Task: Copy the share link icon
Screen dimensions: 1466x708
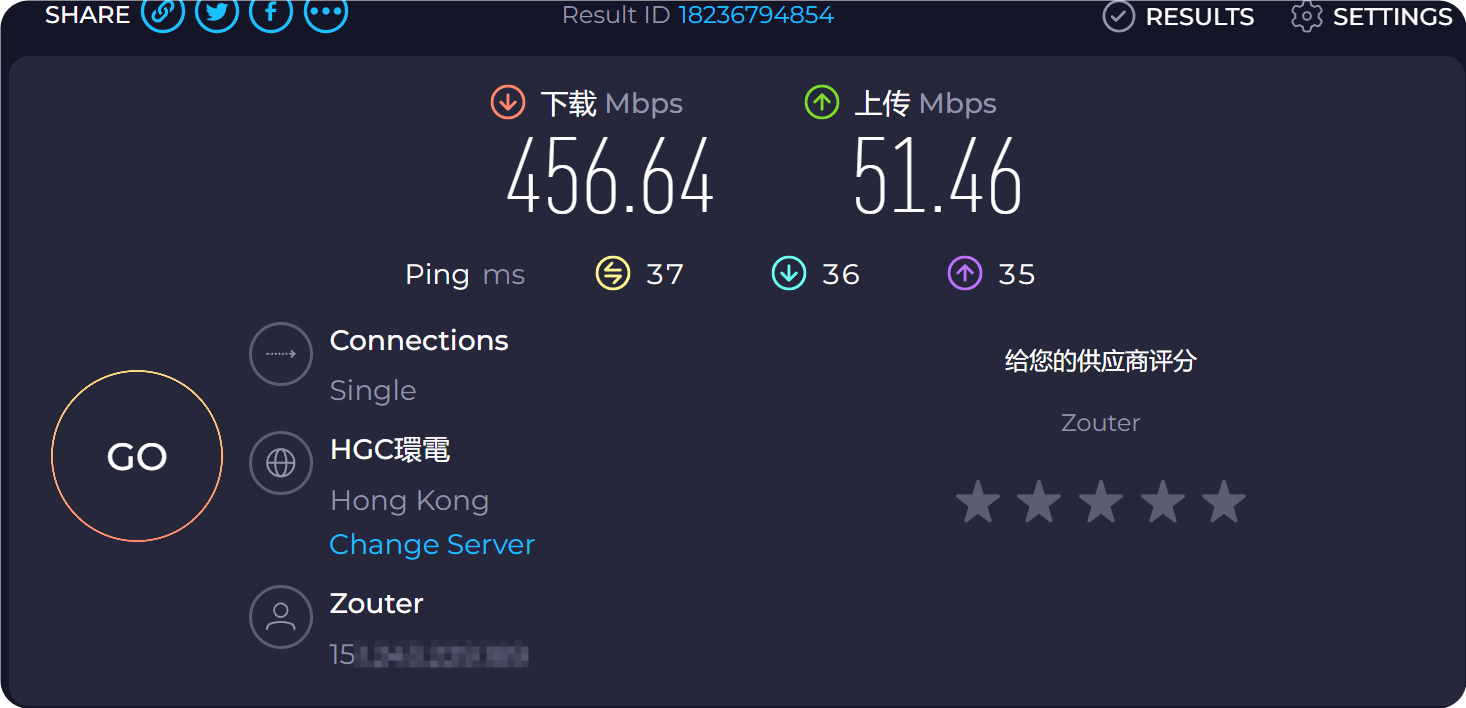Action: pos(163,14)
